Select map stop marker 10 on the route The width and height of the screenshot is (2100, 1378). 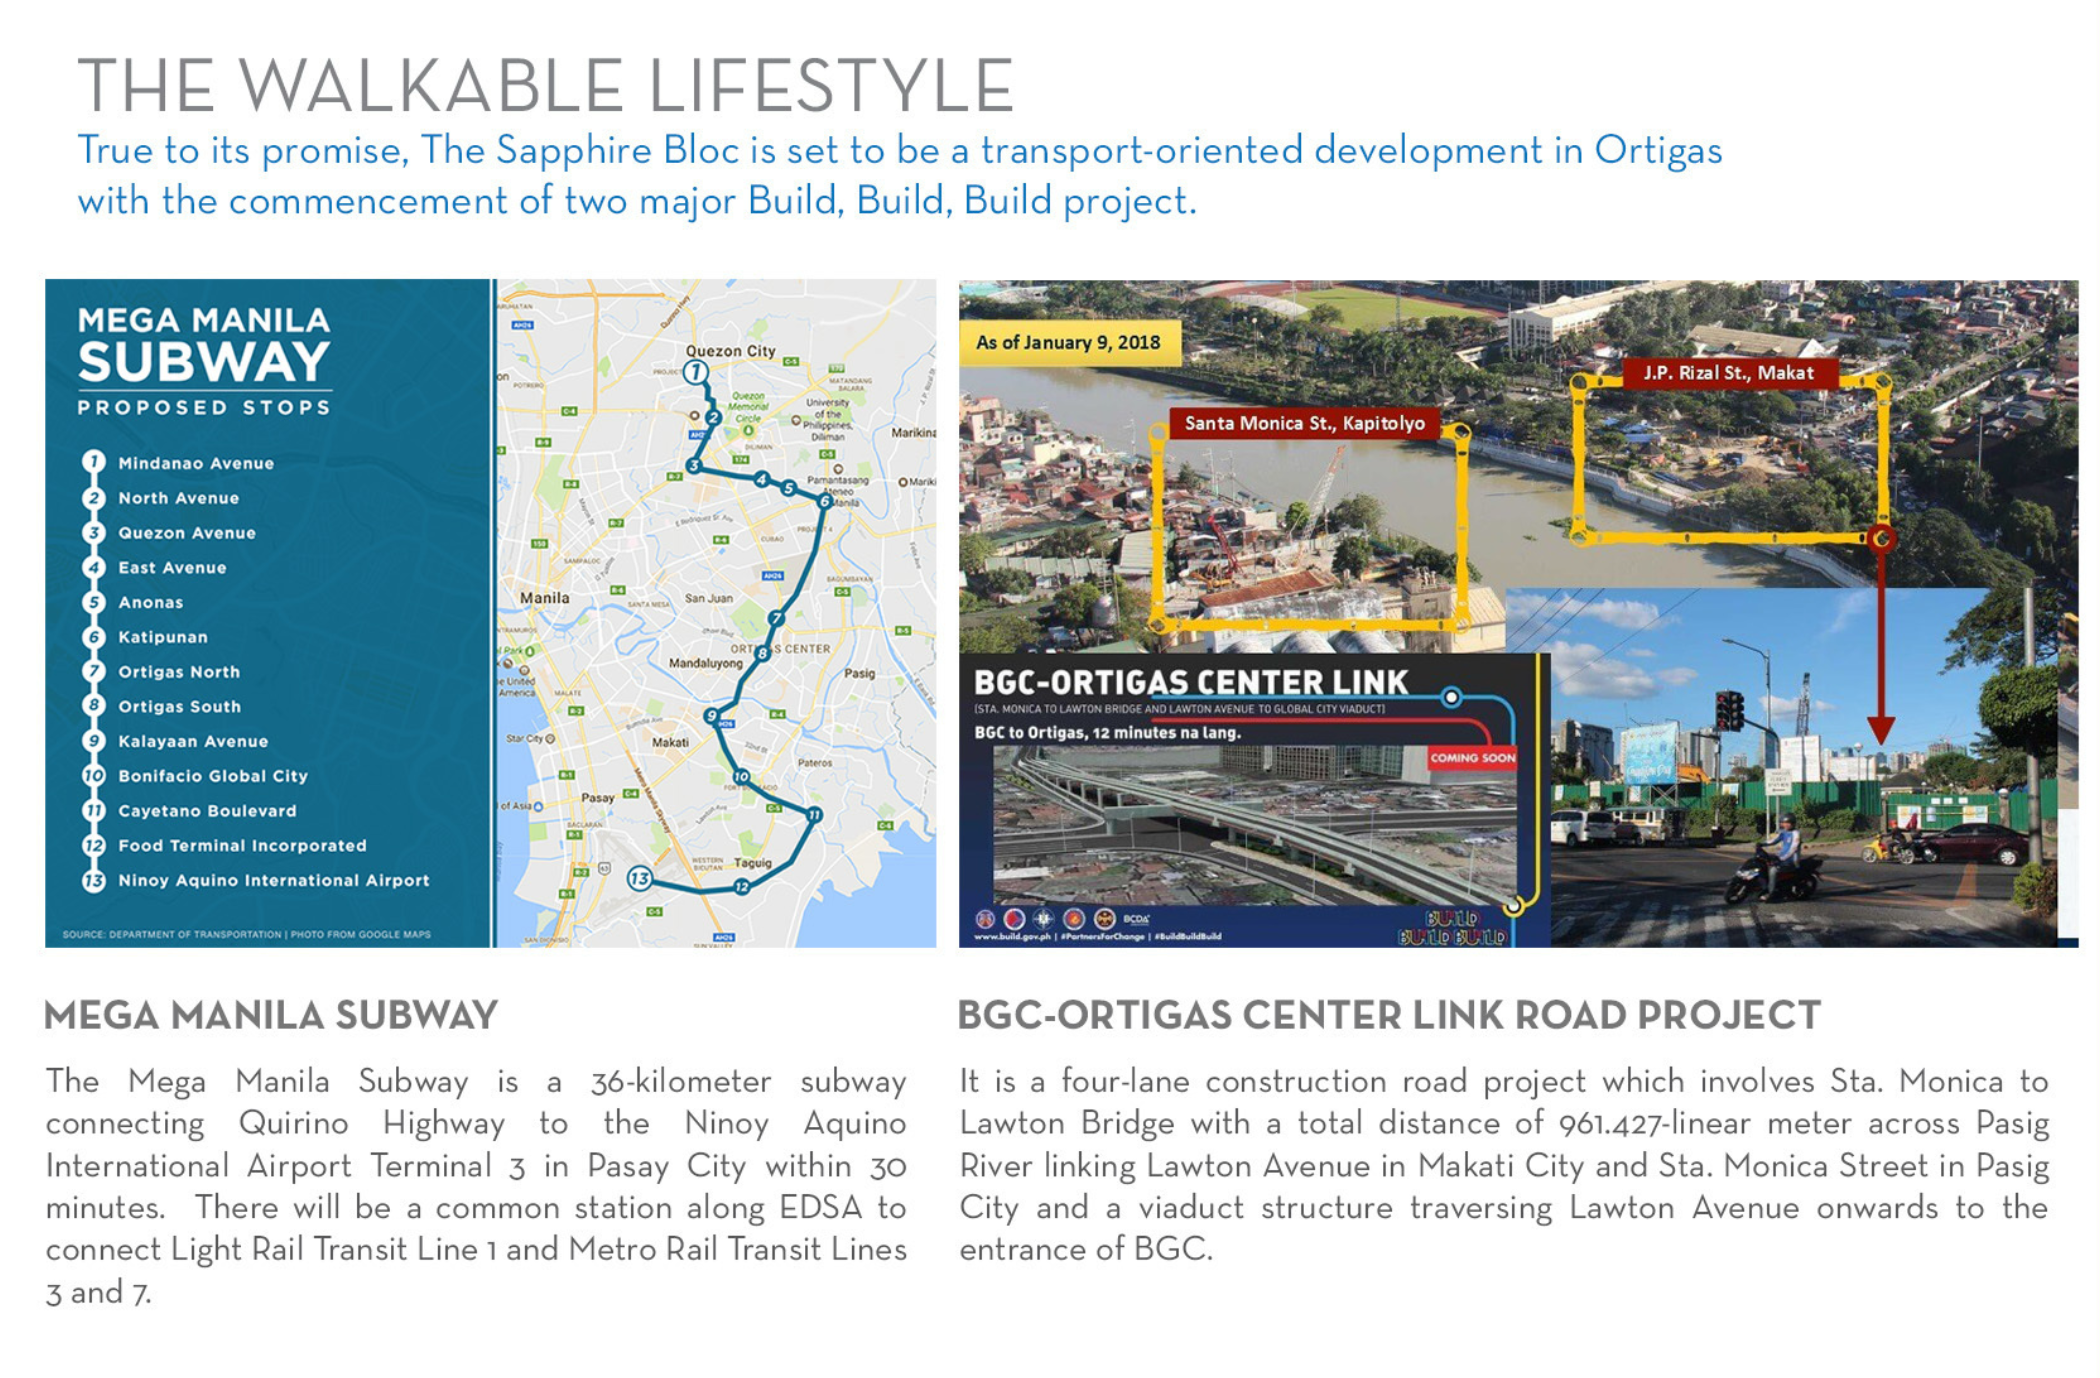coord(741,776)
